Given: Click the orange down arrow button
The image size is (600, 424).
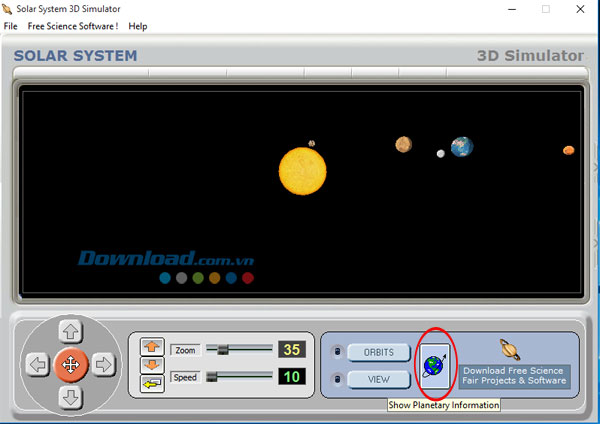Looking at the screenshot, I should click(152, 365).
